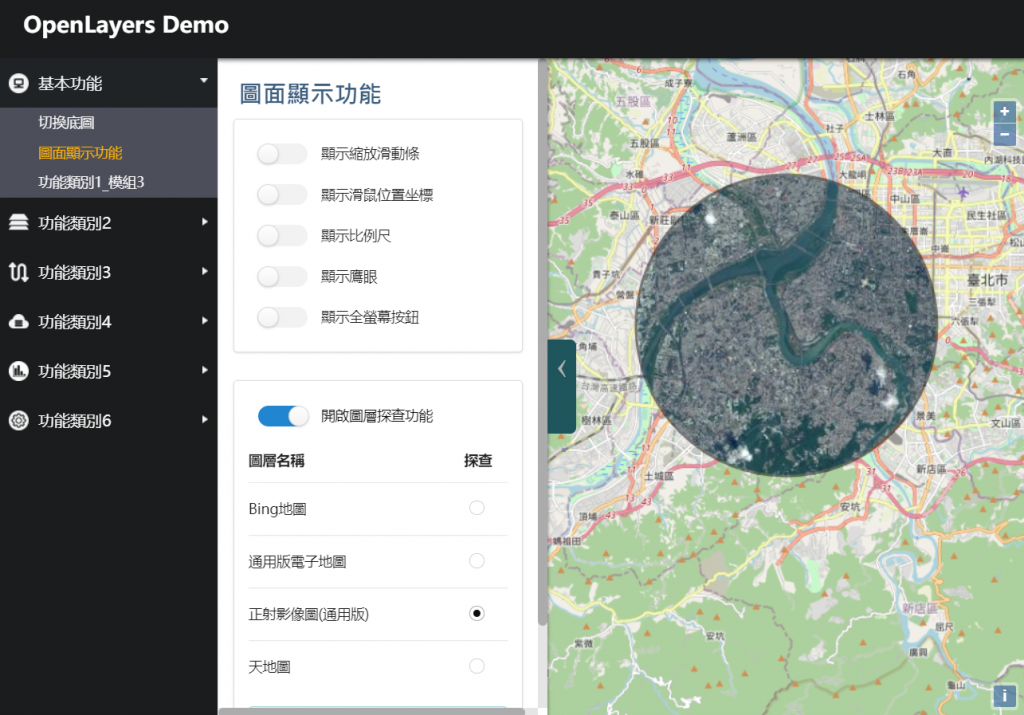Click 臺北市 label on the map

(987, 280)
